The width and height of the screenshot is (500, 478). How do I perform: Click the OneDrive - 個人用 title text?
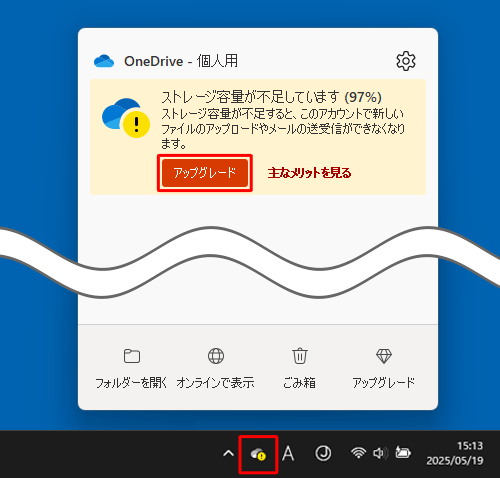coord(181,61)
